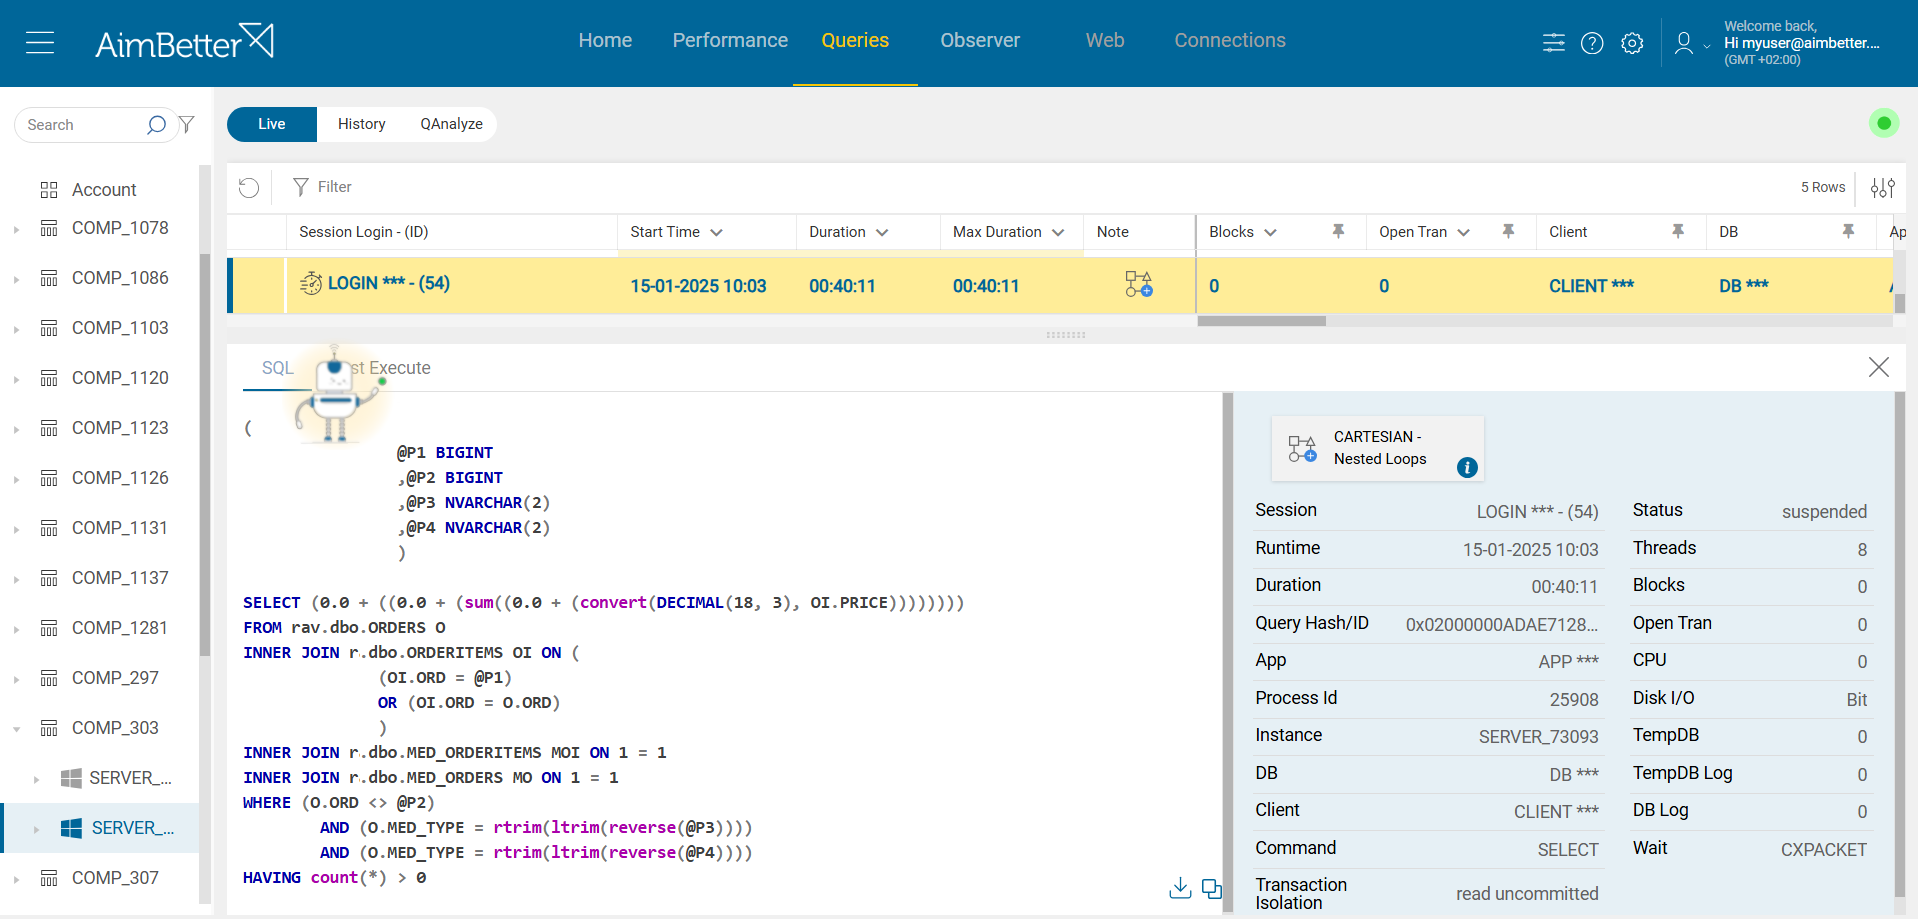1918x919 pixels.
Task: Open Duration column sort dropdown
Action: pos(882,232)
